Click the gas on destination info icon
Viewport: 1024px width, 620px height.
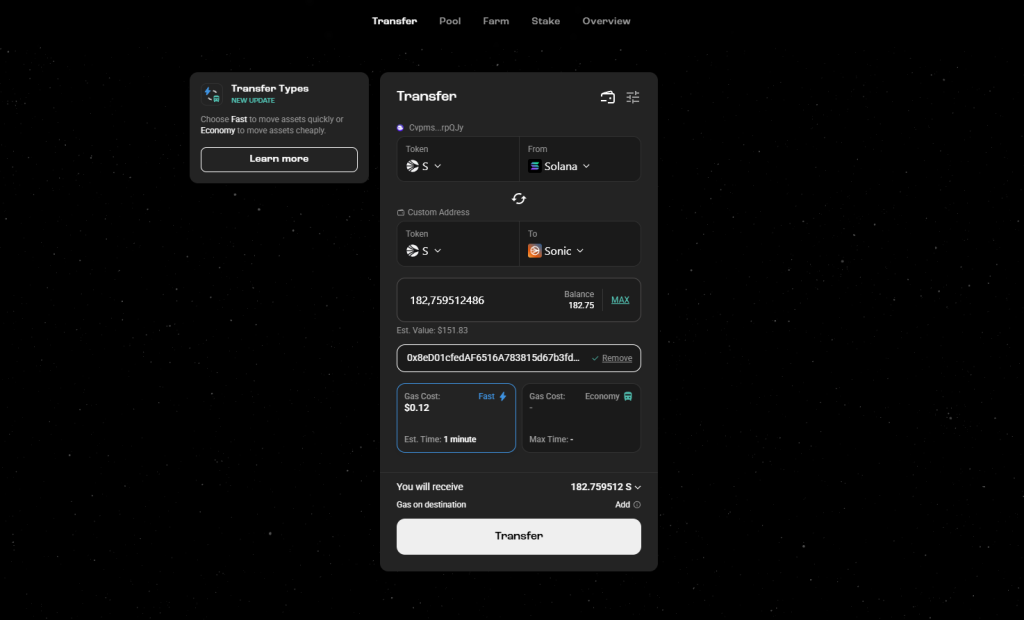pyautogui.click(x=637, y=505)
